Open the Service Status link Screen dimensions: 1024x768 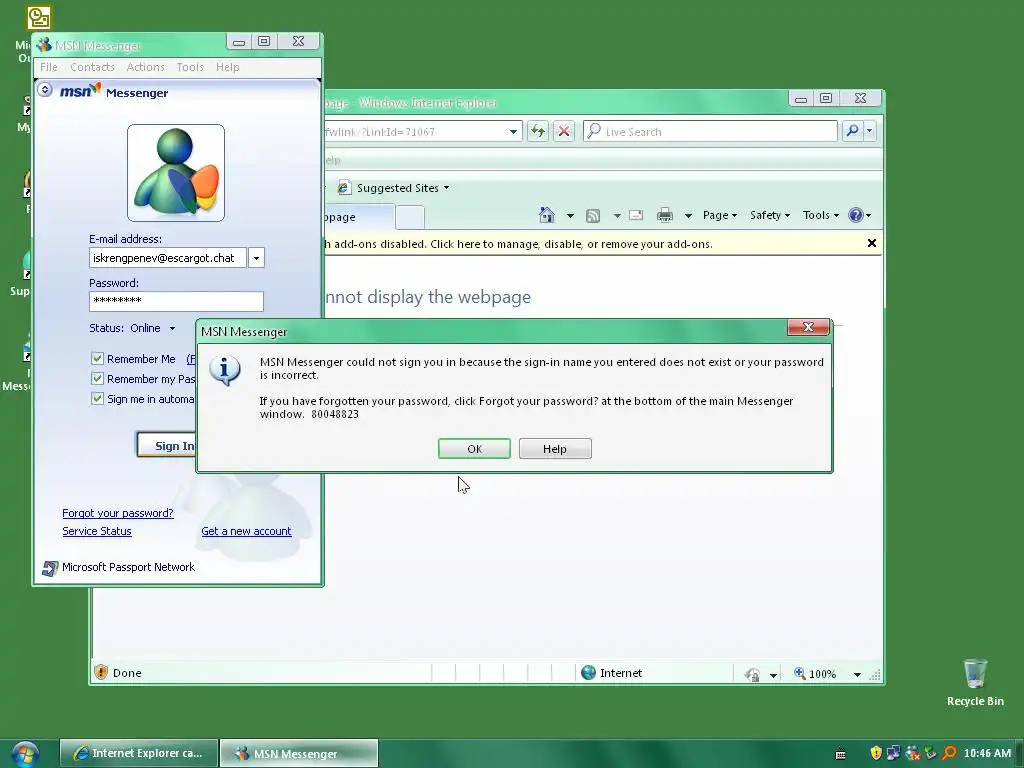pyautogui.click(x=97, y=532)
